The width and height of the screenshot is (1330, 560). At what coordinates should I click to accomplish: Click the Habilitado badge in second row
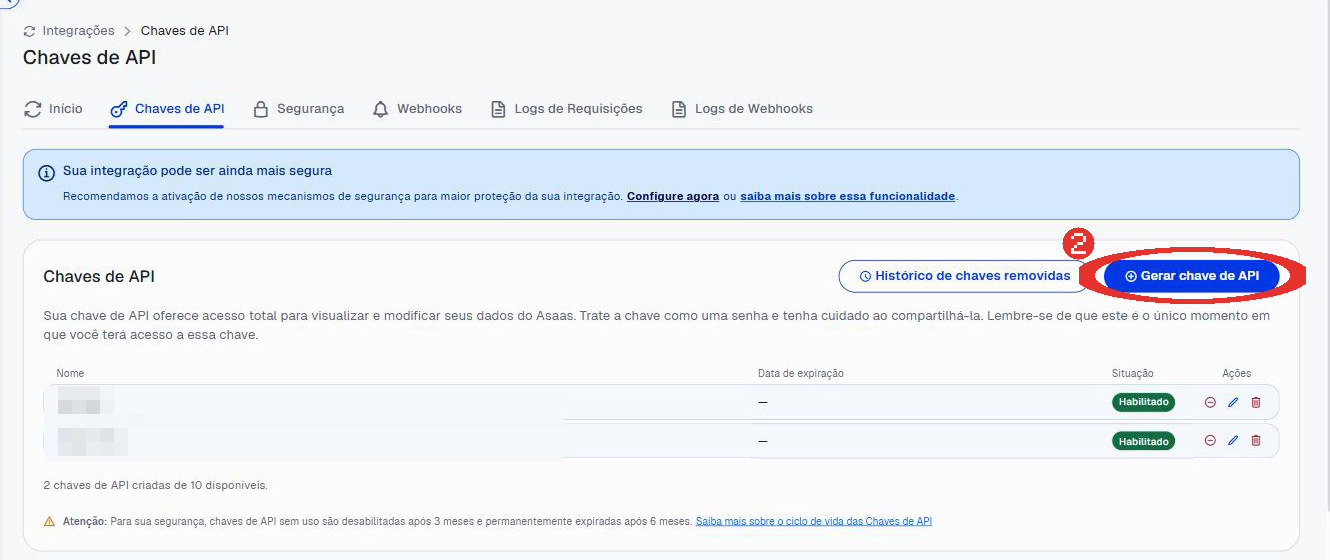pyautogui.click(x=1143, y=441)
